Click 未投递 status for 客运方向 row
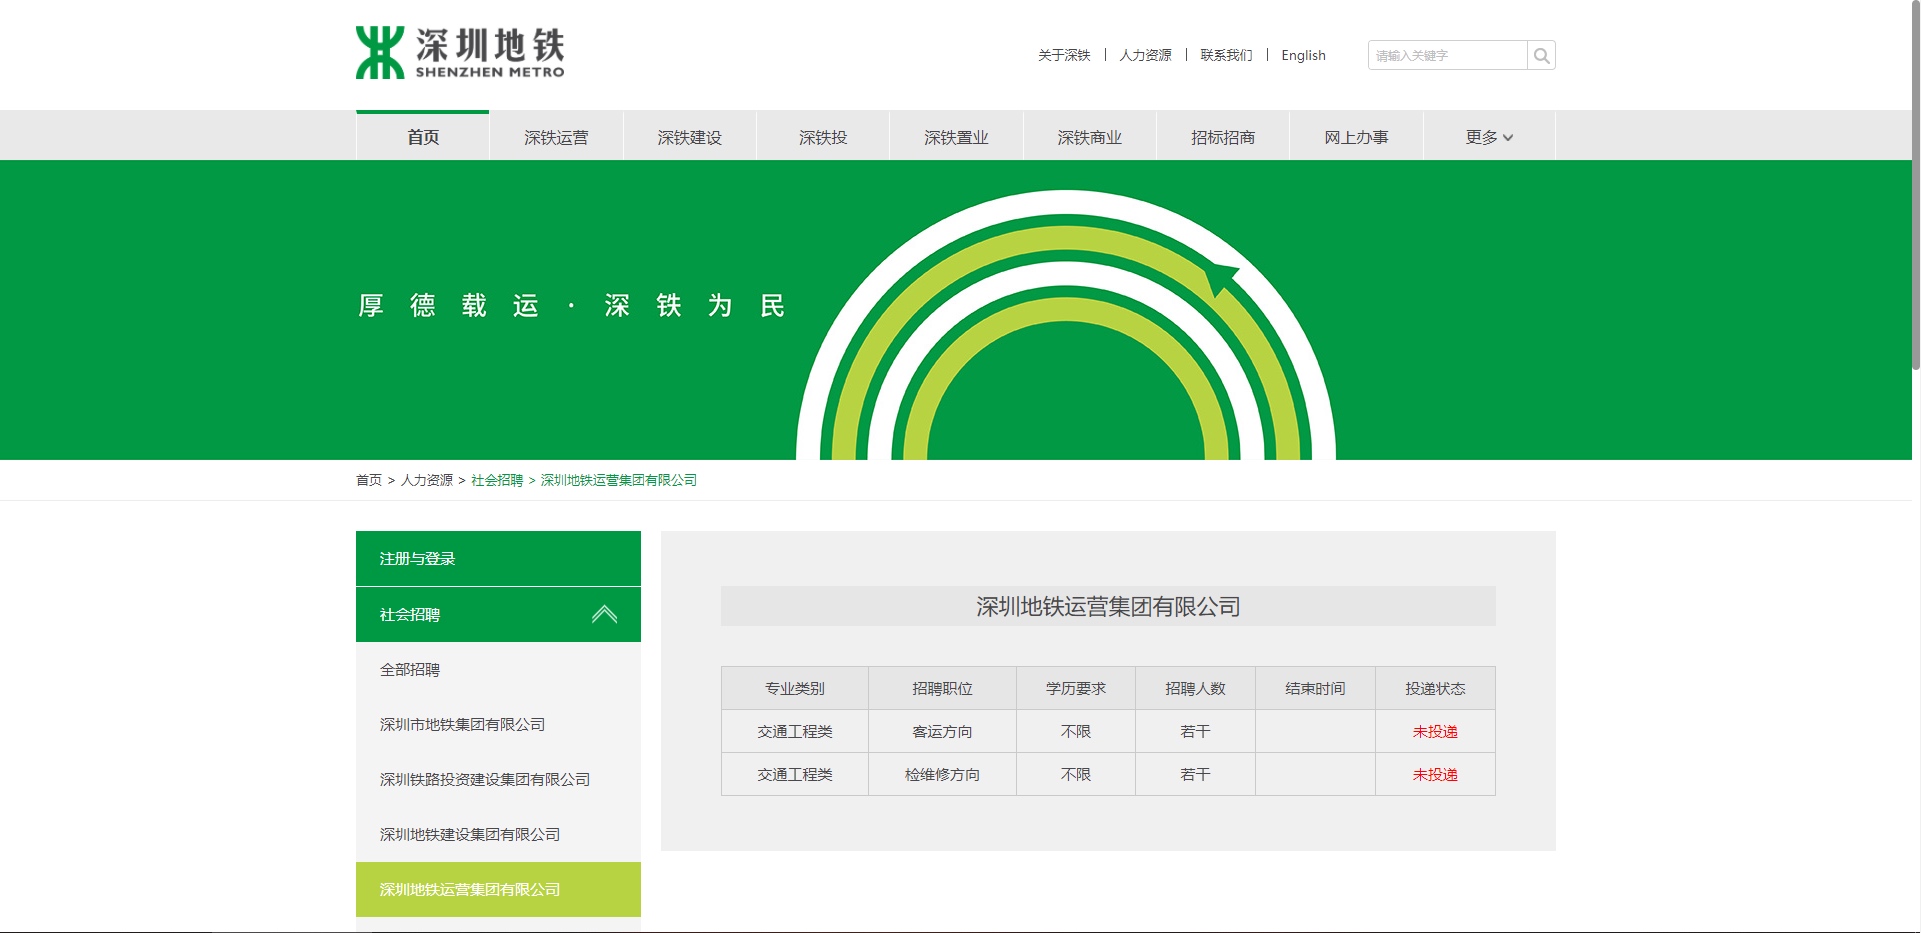The image size is (1921, 933). (x=1435, y=731)
